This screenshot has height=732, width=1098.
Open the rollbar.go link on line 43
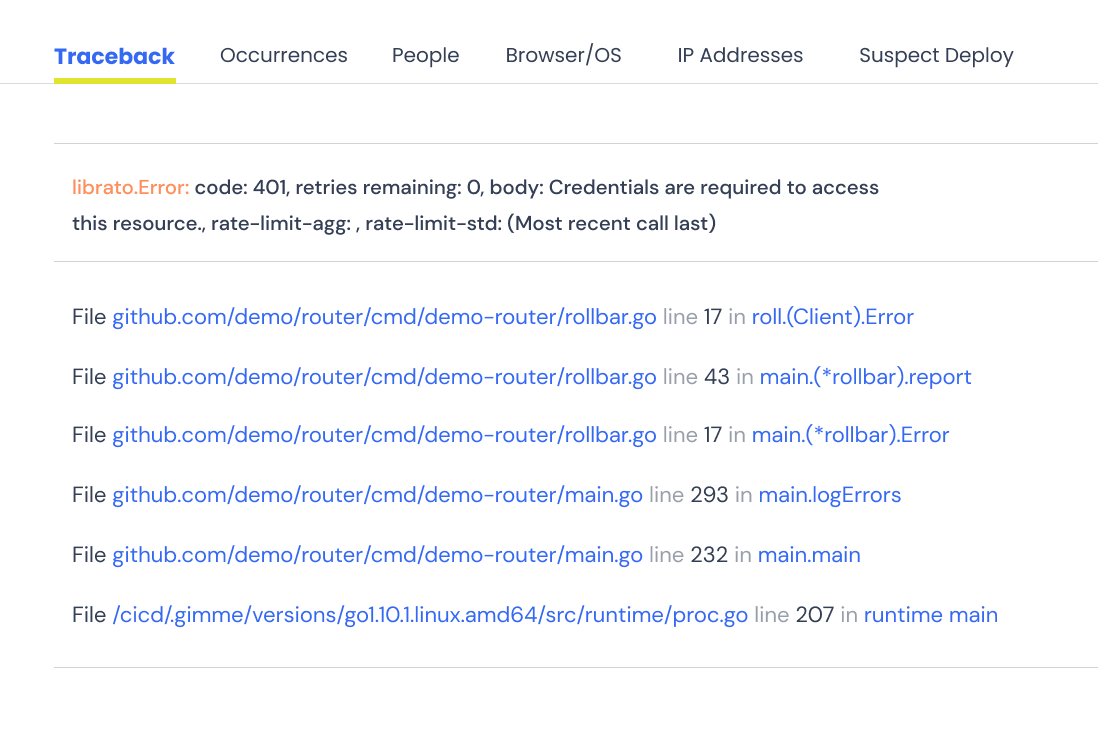click(x=383, y=377)
